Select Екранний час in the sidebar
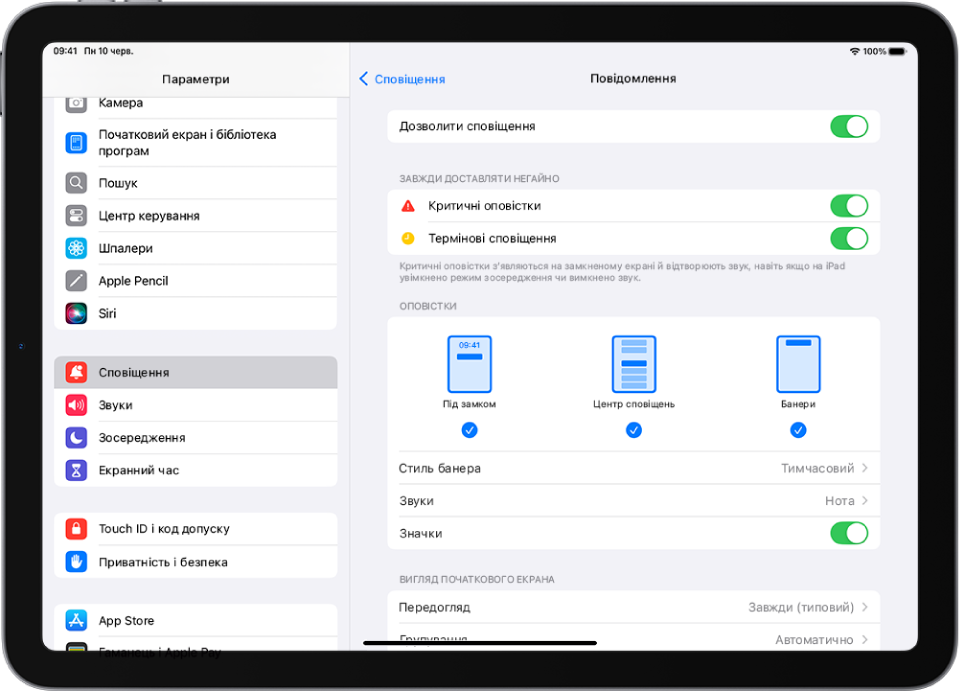The height and width of the screenshot is (692, 960). click(195, 470)
